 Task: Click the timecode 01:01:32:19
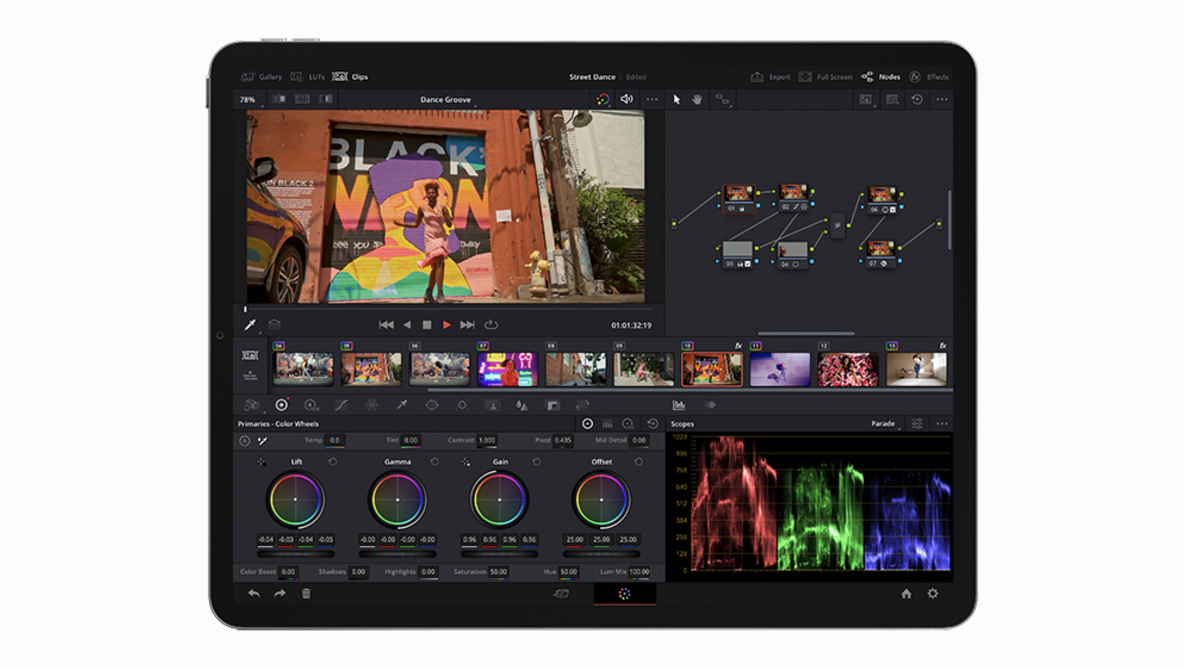pyautogui.click(x=631, y=326)
